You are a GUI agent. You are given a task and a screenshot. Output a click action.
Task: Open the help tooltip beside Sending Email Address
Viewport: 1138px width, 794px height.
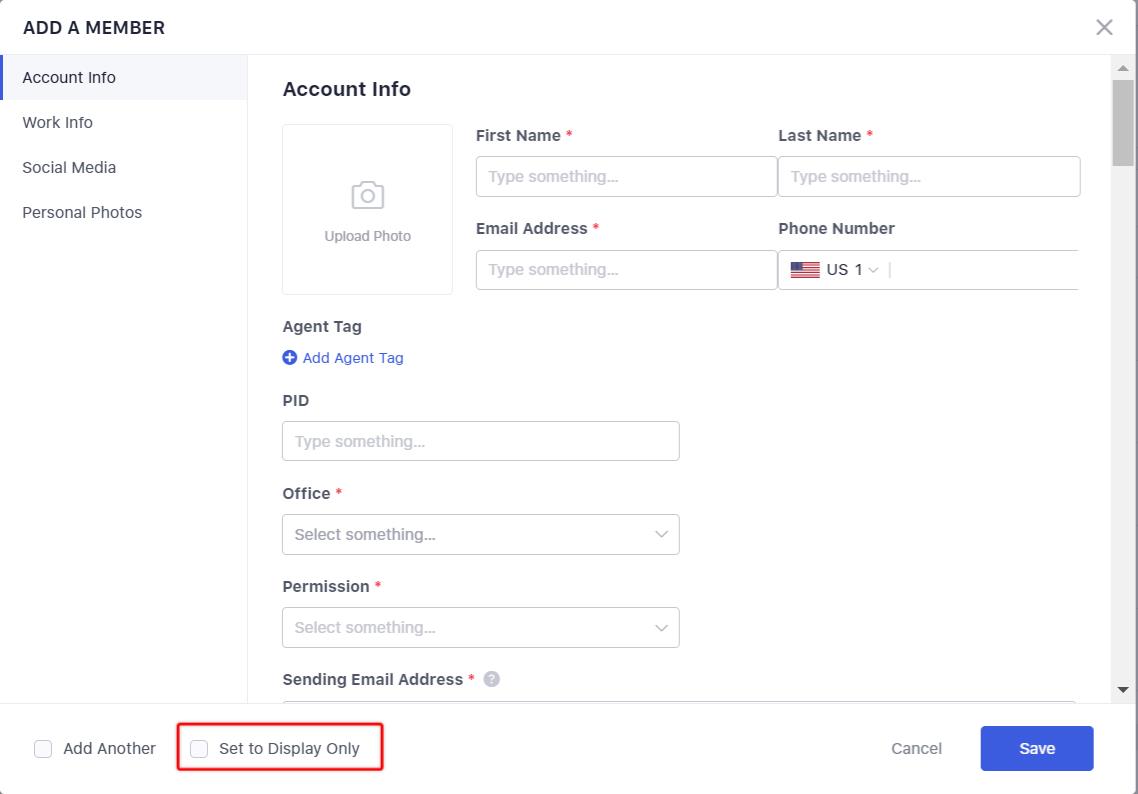click(x=491, y=679)
